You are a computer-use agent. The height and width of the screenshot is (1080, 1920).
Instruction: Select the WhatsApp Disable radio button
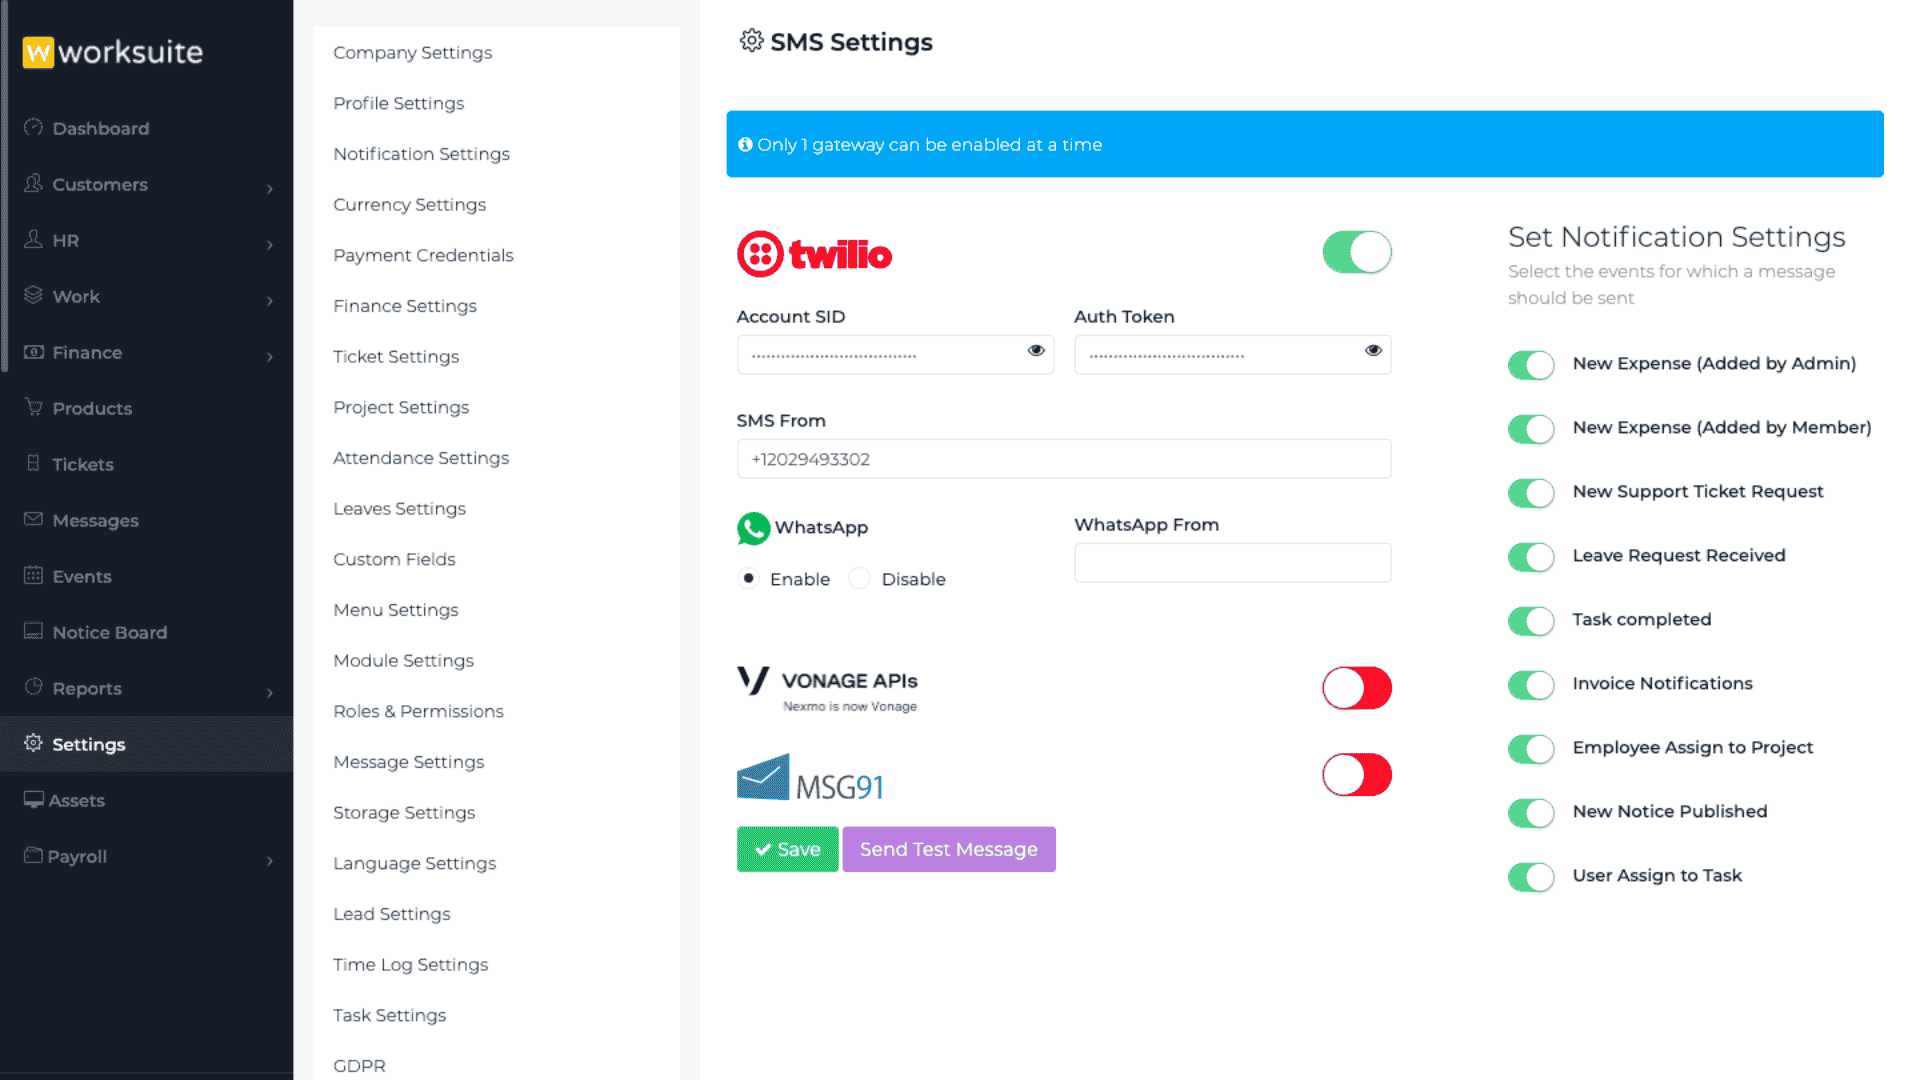(859, 579)
